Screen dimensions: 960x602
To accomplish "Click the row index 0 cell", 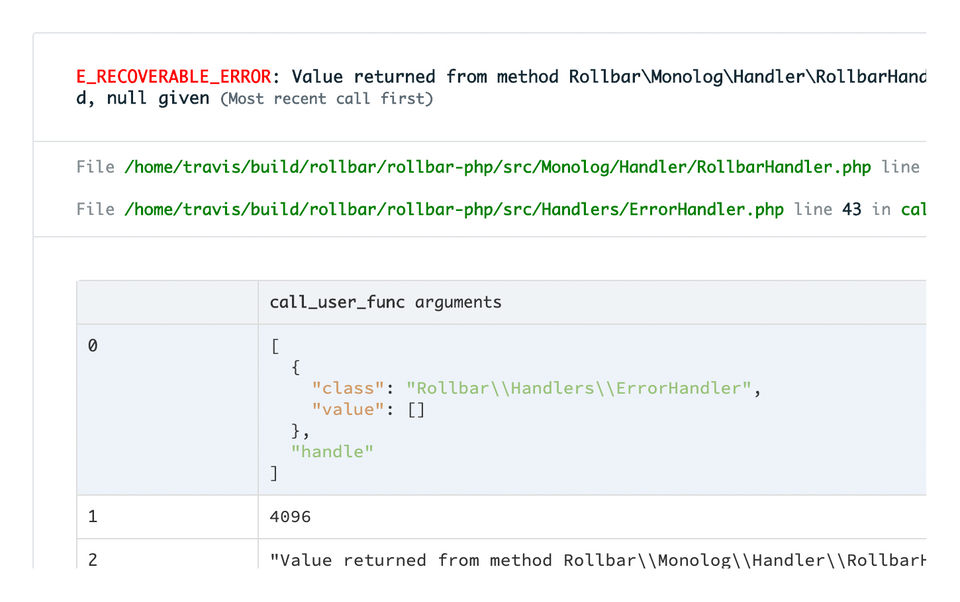I will (93, 346).
